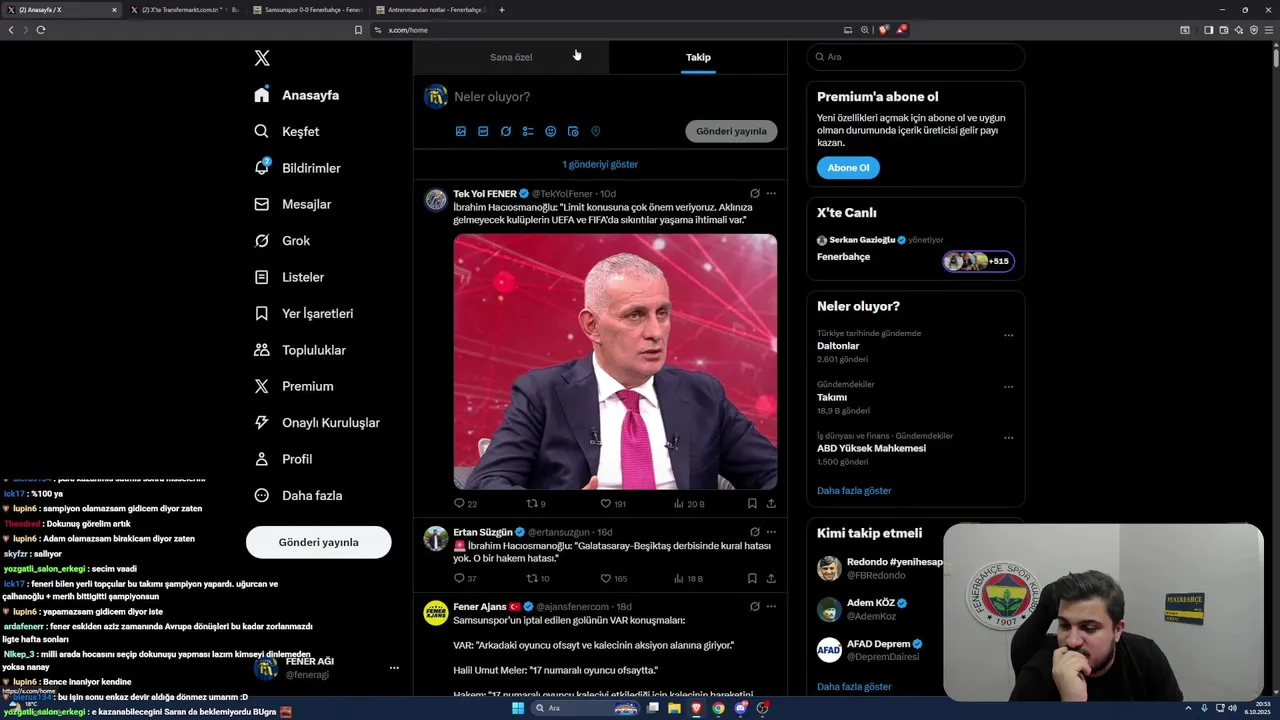
Task: Open File Explorer from taskbar
Action: (675, 708)
